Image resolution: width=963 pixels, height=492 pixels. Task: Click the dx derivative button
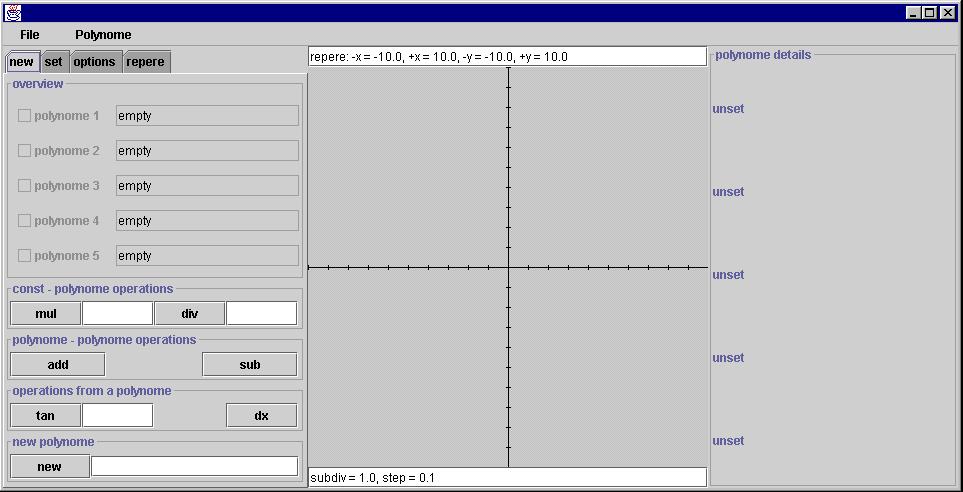(261, 415)
